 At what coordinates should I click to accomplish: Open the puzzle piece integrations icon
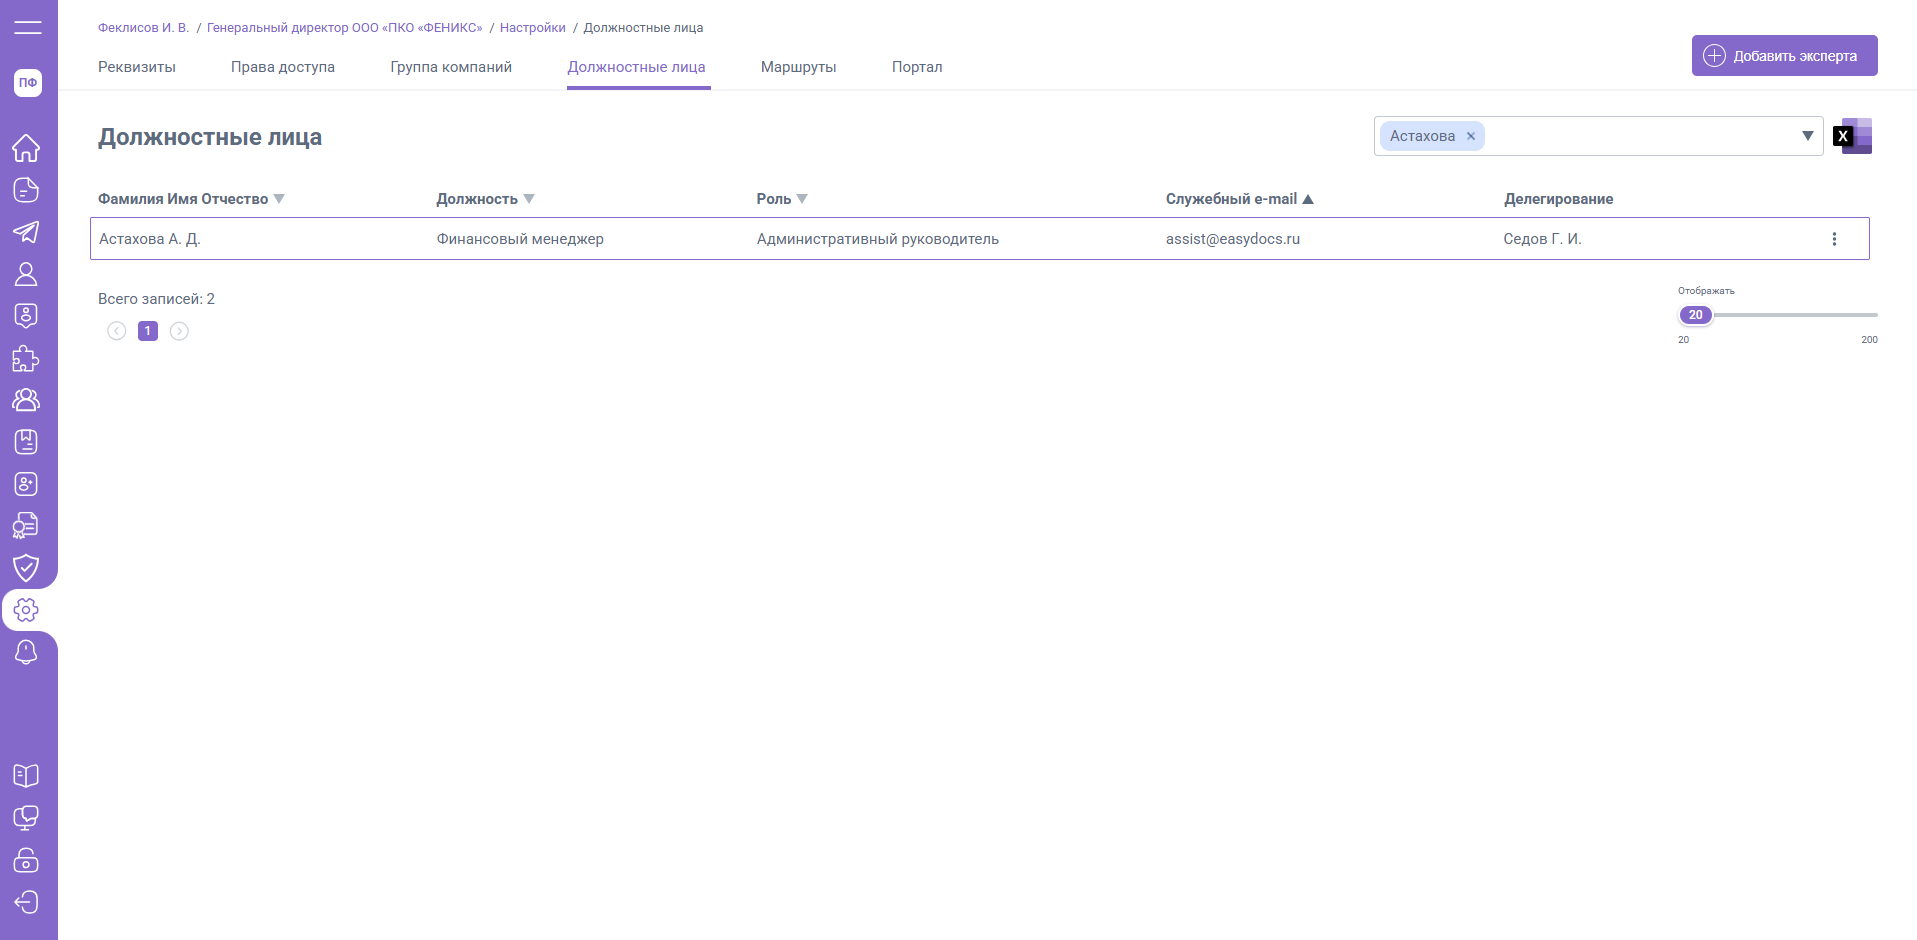click(x=26, y=358)
